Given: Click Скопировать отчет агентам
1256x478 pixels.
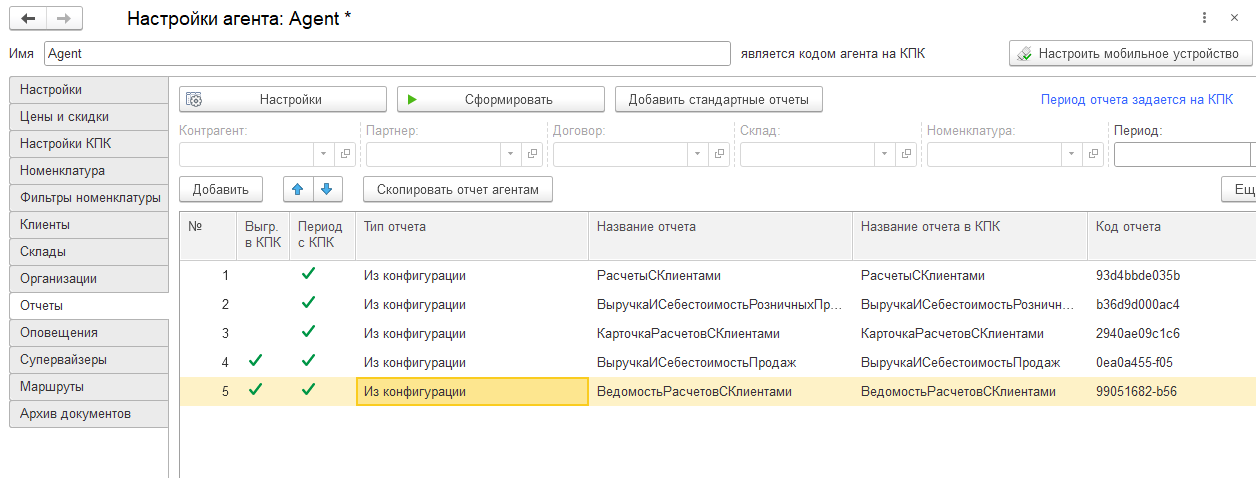Looking at the screenshot, I should (458, 189).
